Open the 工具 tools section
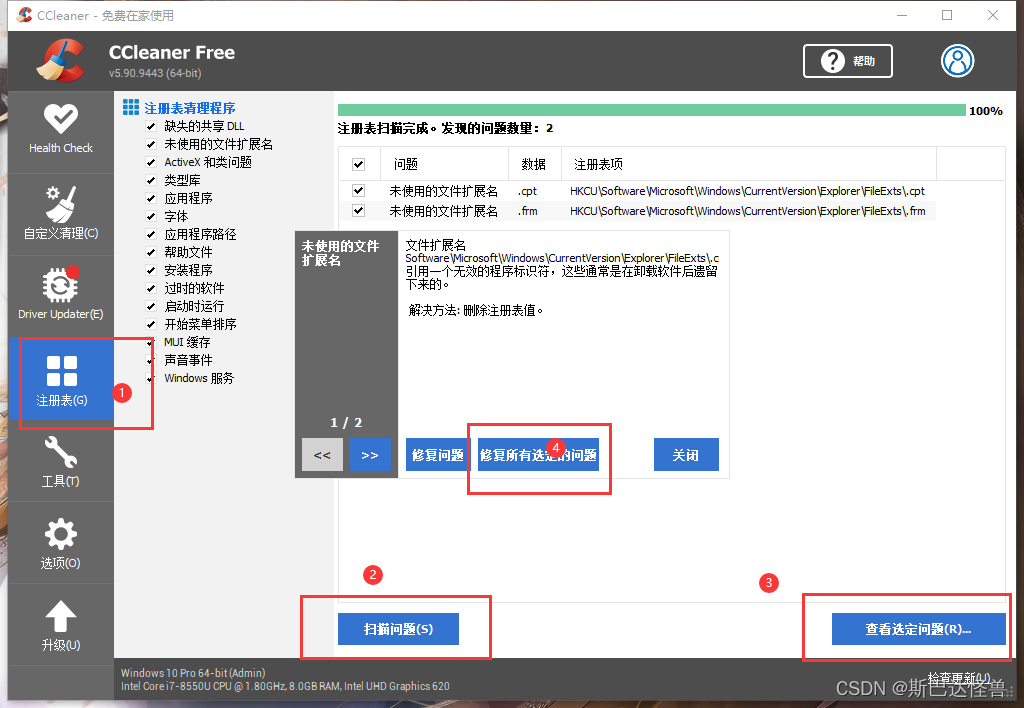 (x=61, y=461)
